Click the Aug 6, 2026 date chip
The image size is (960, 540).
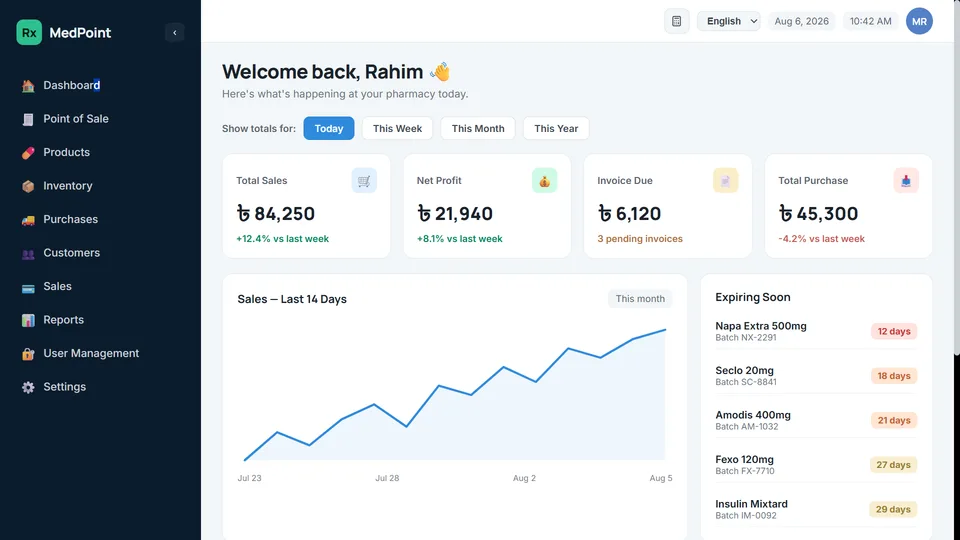[801, 21]
